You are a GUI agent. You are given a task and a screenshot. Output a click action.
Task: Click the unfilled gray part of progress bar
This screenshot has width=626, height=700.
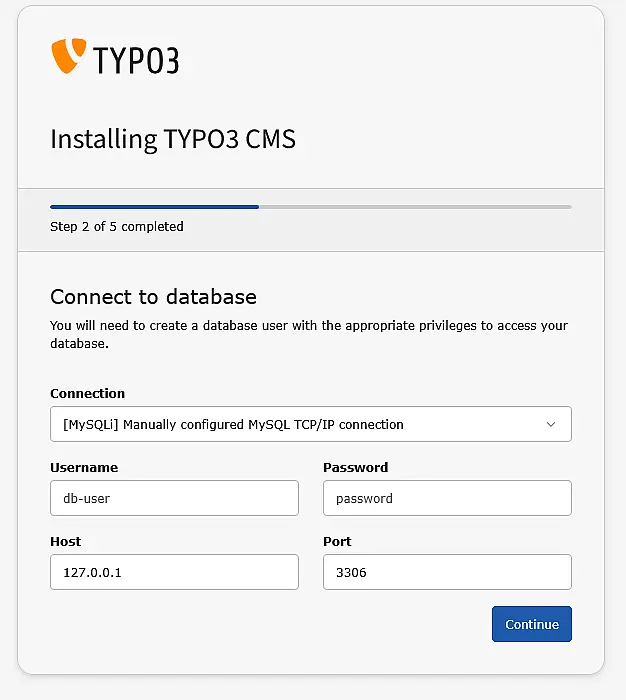click(415, 207)
